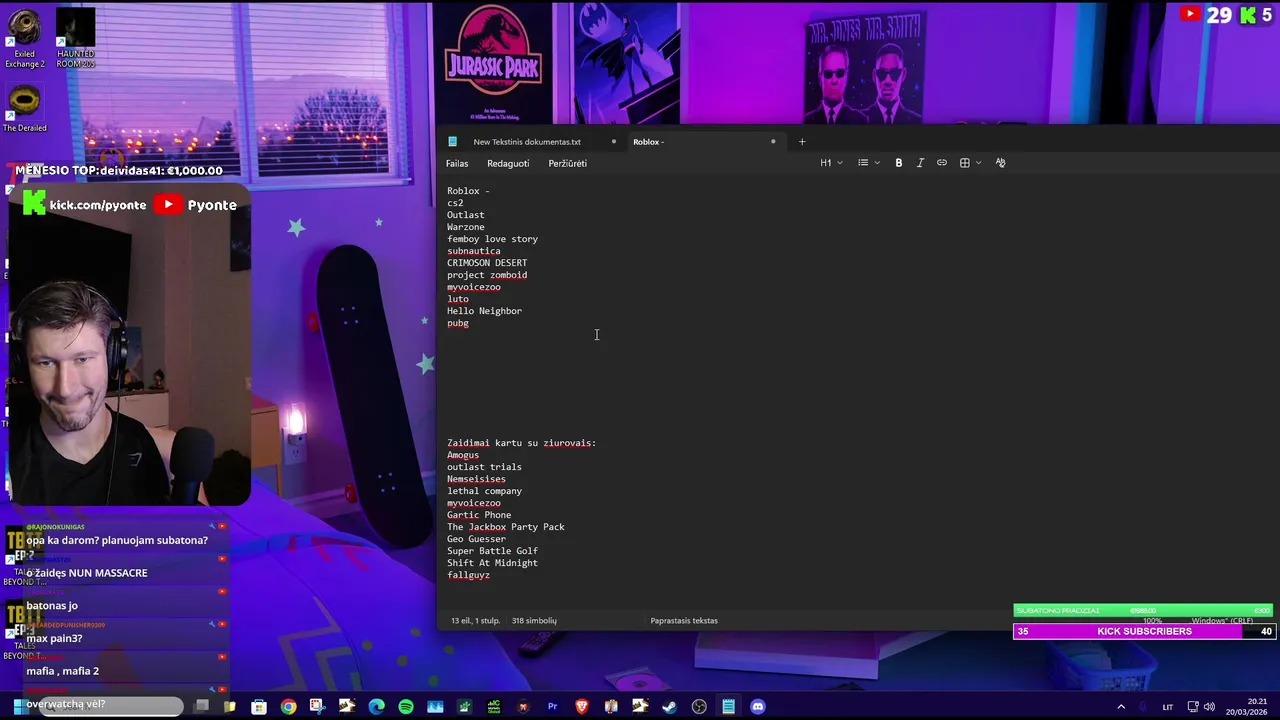Open Exiled Exchange 2 desktop shortcut
This screenshot has width=1280, height=720.
pos(24,39)
